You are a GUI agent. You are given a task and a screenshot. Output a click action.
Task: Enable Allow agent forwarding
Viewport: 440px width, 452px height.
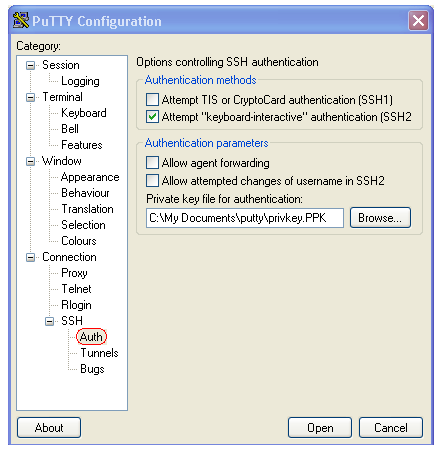point(152,163)
